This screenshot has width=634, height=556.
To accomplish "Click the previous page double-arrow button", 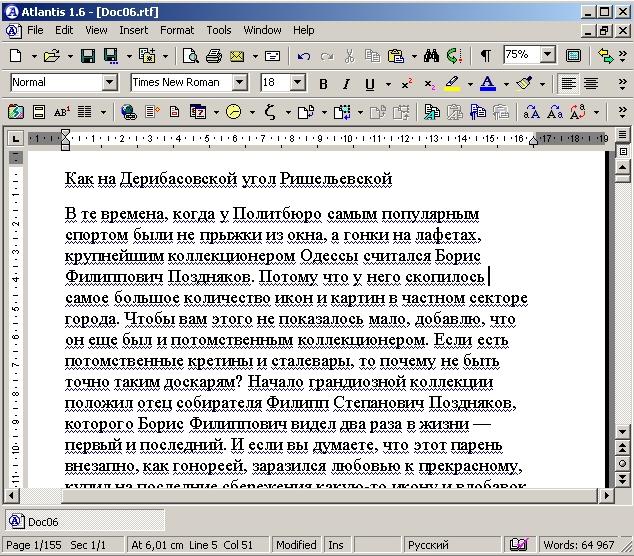I will pyautogui.click(x=622, y=447).
